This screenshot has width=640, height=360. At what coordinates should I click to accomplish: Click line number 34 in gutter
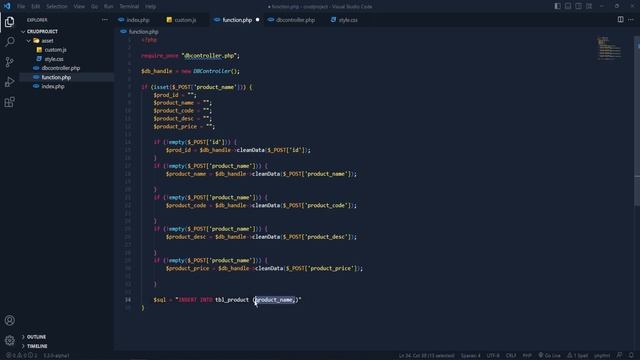click(x=128, y=300)
